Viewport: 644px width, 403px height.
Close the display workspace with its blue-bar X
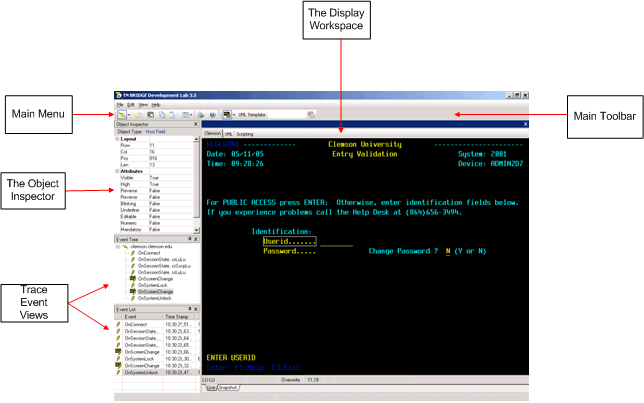coord(525,124)
